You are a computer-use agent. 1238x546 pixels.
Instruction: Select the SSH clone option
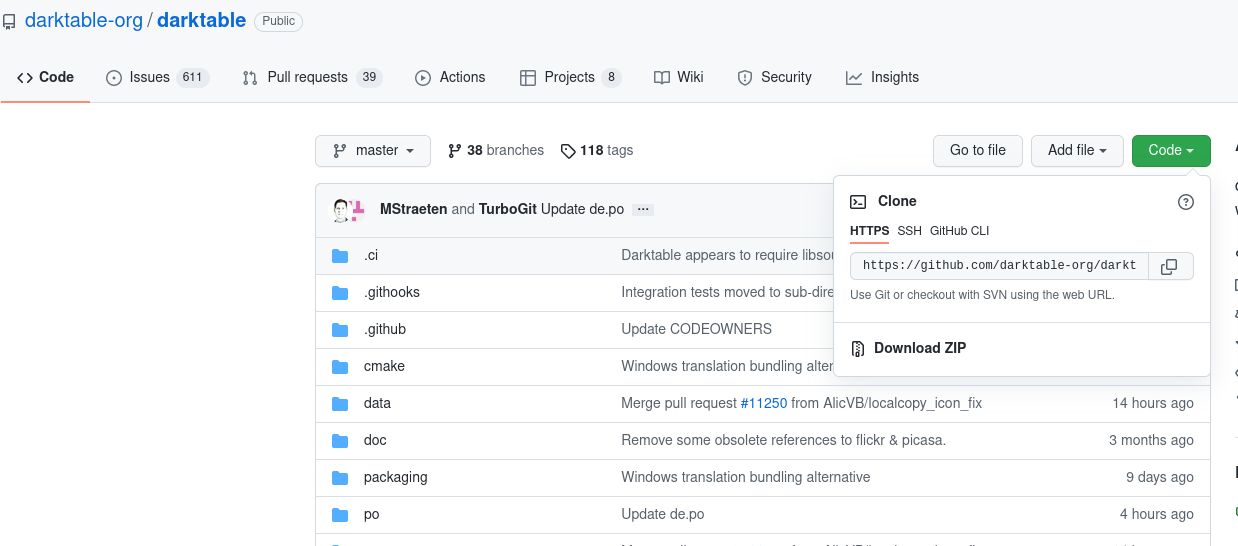pos(909,231)
